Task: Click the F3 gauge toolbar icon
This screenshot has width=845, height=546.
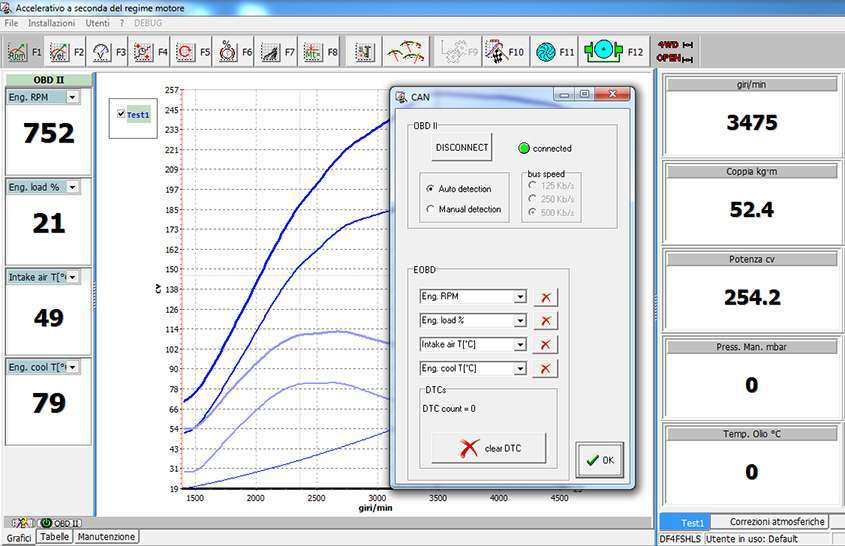Action: point(102,50)
